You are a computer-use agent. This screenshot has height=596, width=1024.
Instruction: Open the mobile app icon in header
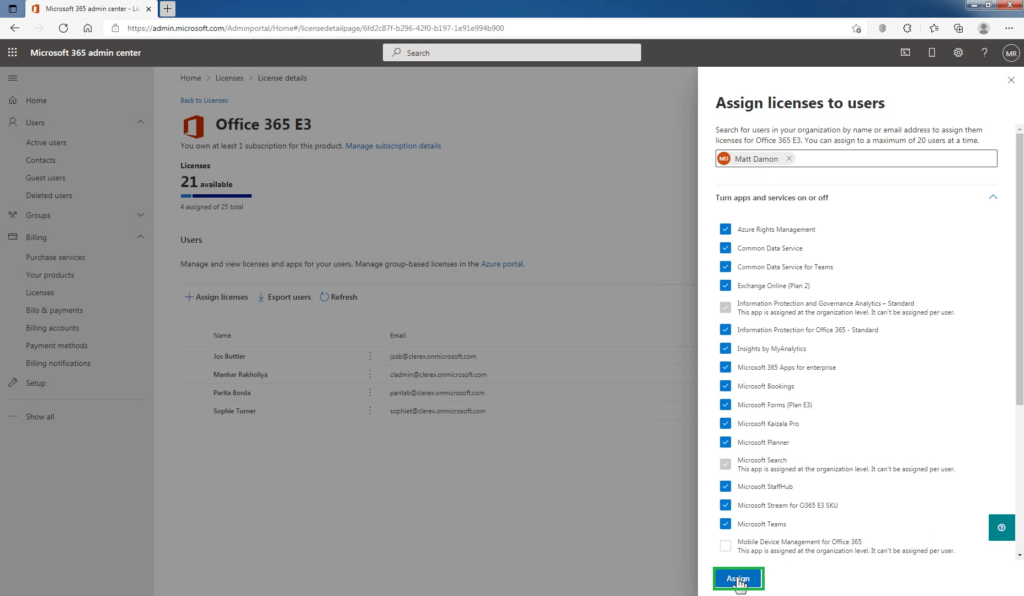coord(932,52)
